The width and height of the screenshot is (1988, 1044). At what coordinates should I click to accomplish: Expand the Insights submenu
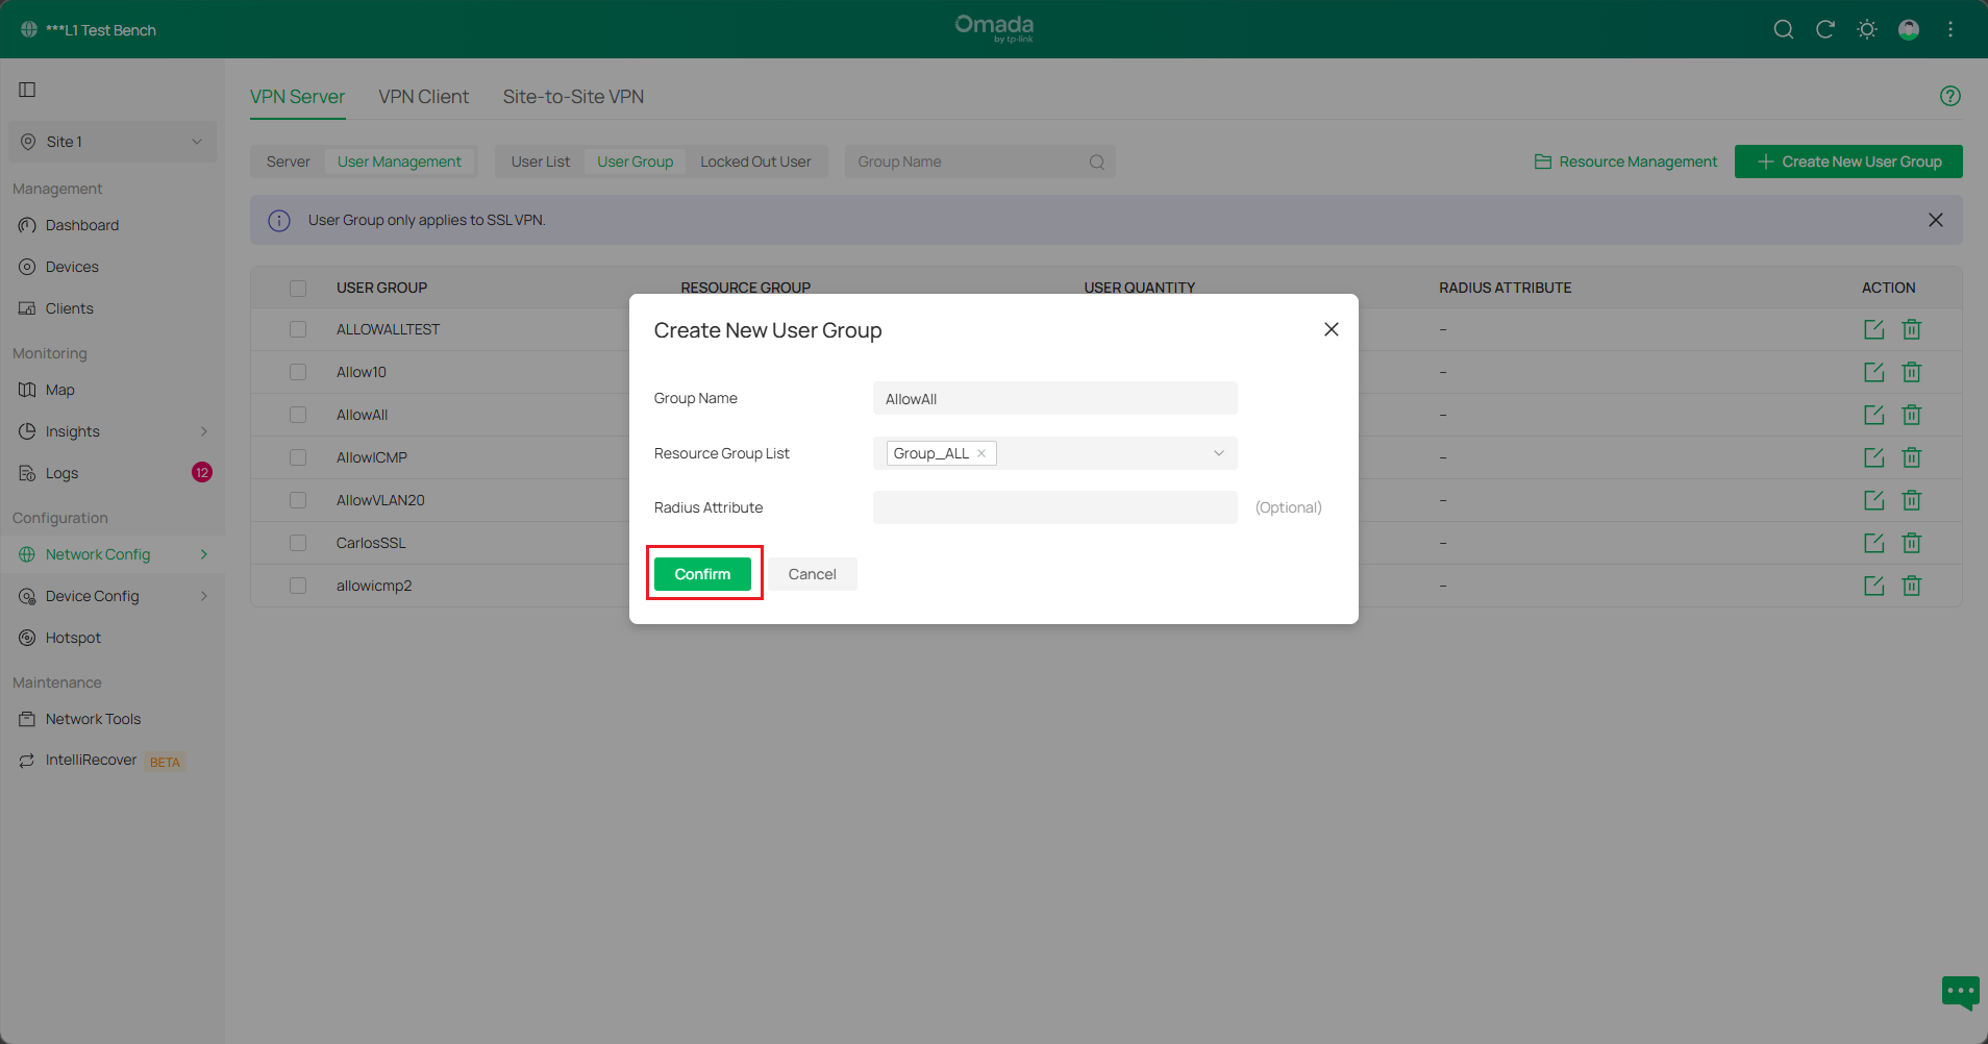204,432
